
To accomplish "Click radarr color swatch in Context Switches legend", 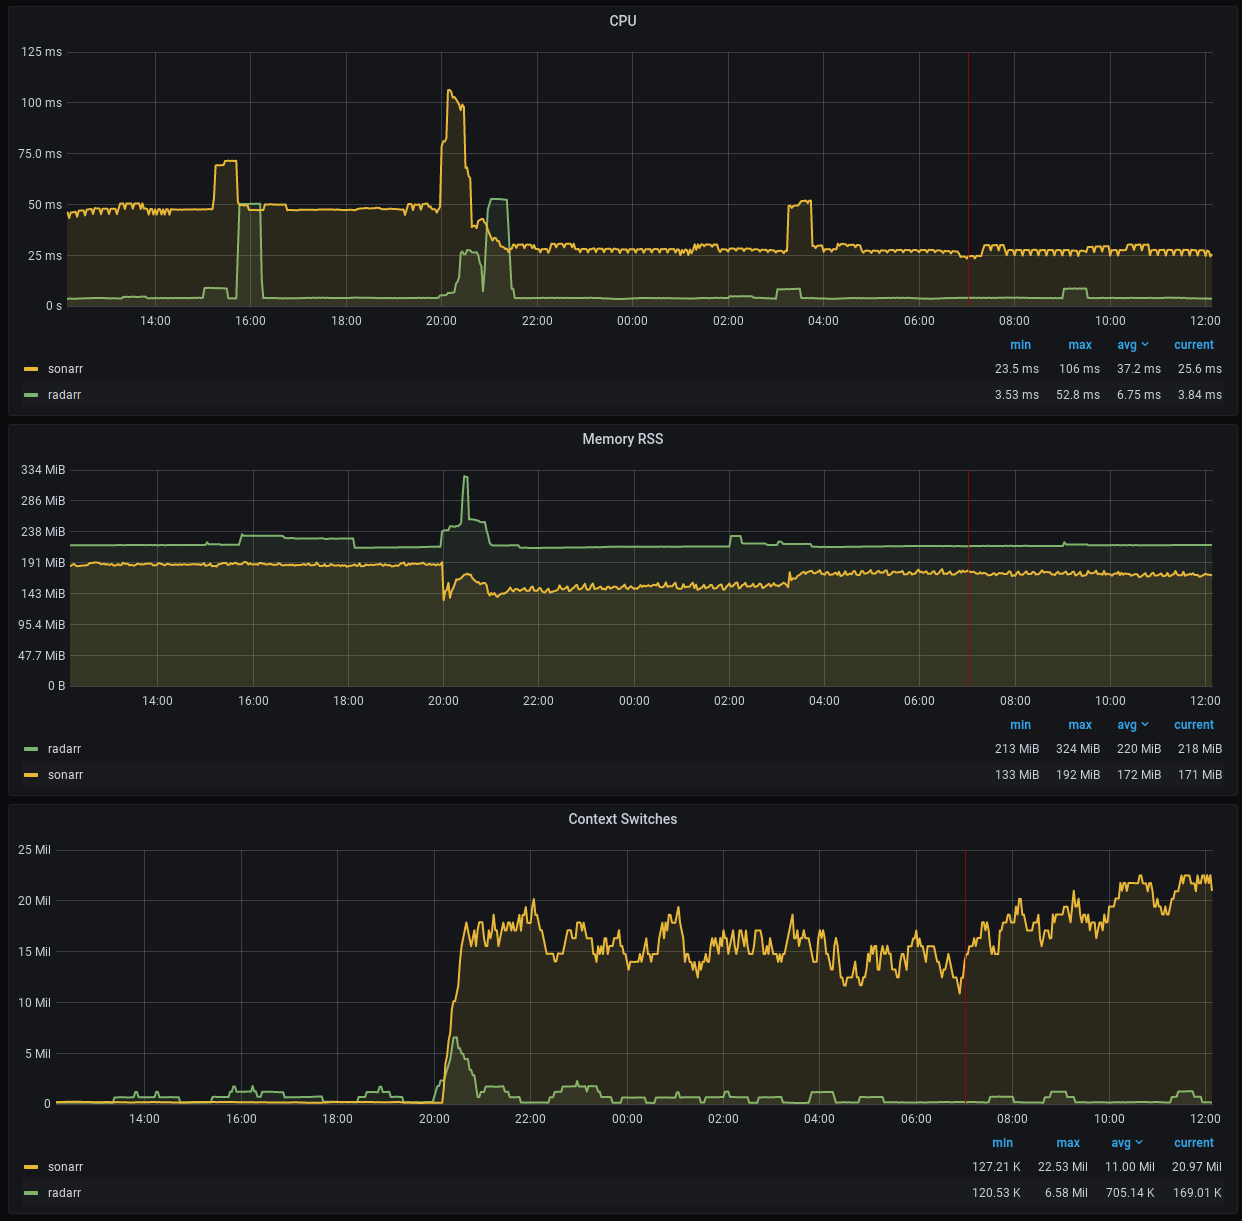I will coord(31,1193).
